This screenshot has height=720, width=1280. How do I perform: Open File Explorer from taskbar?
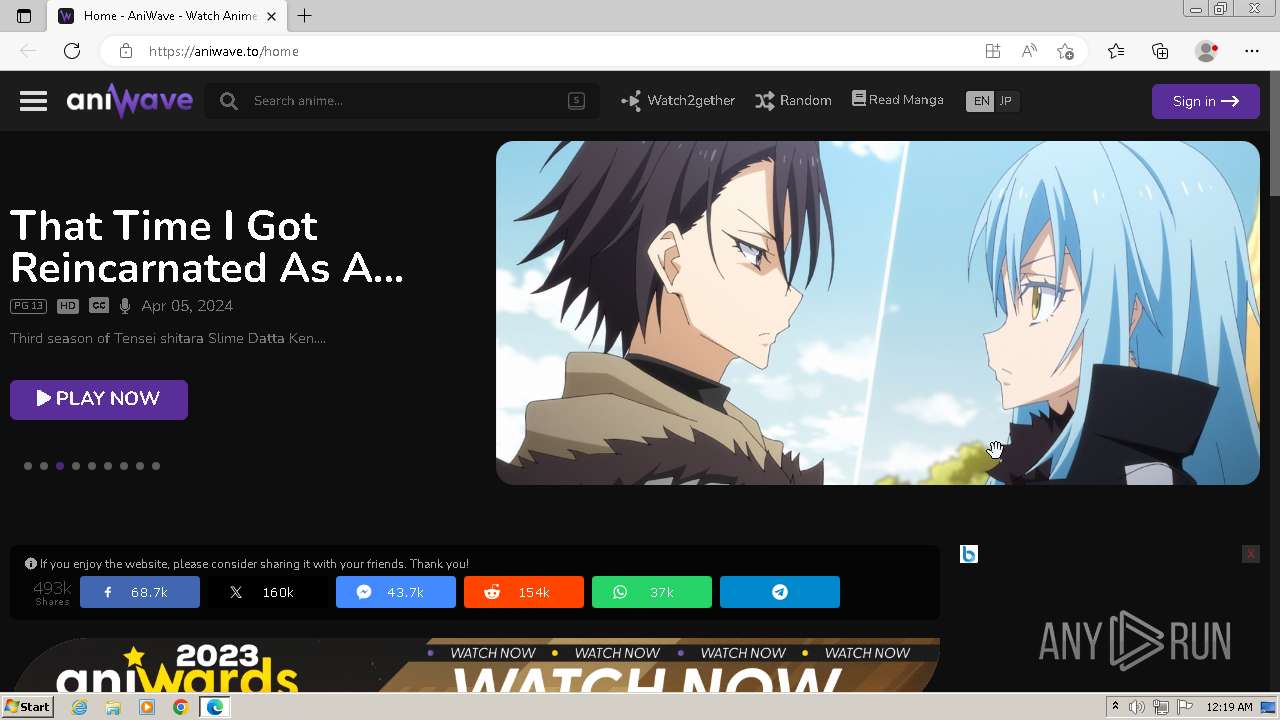(113, 707)
